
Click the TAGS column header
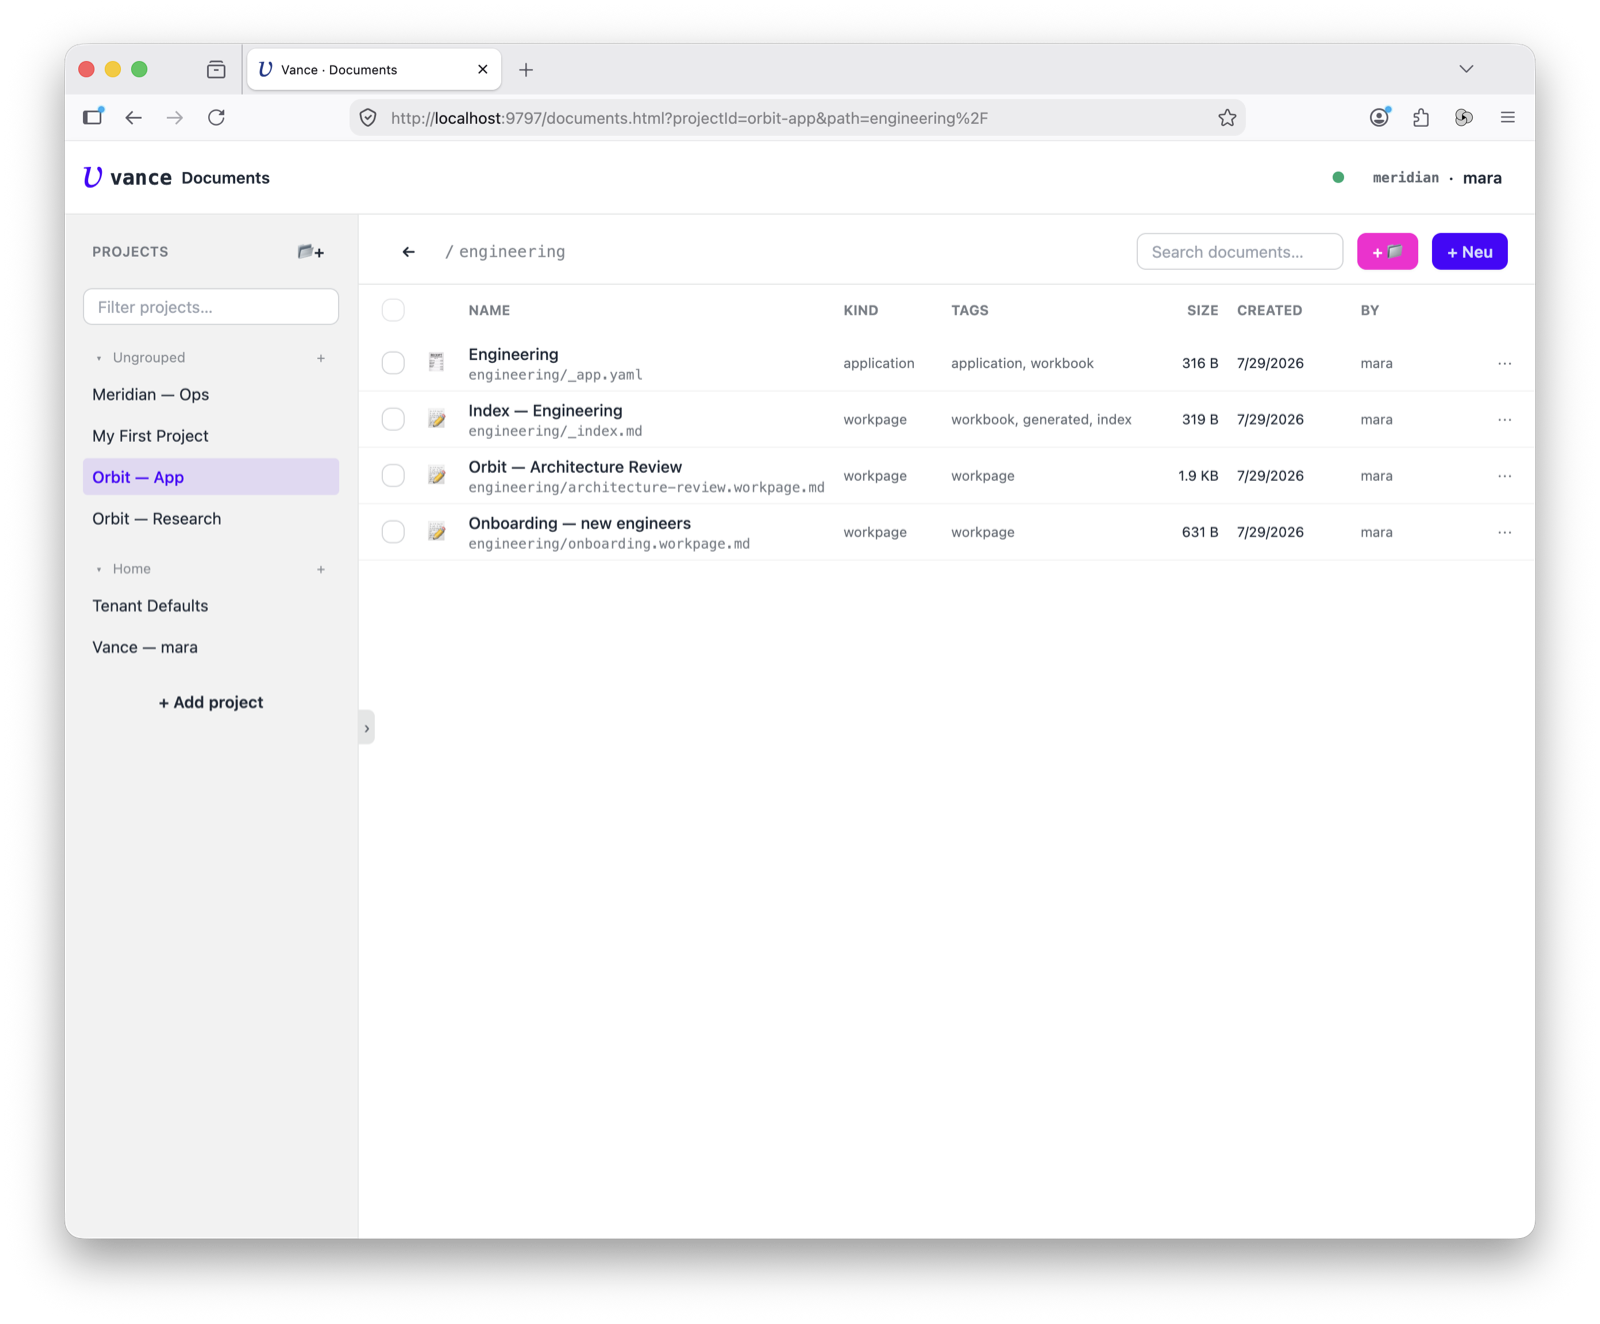pyautogui.click(x=969, y=310)
